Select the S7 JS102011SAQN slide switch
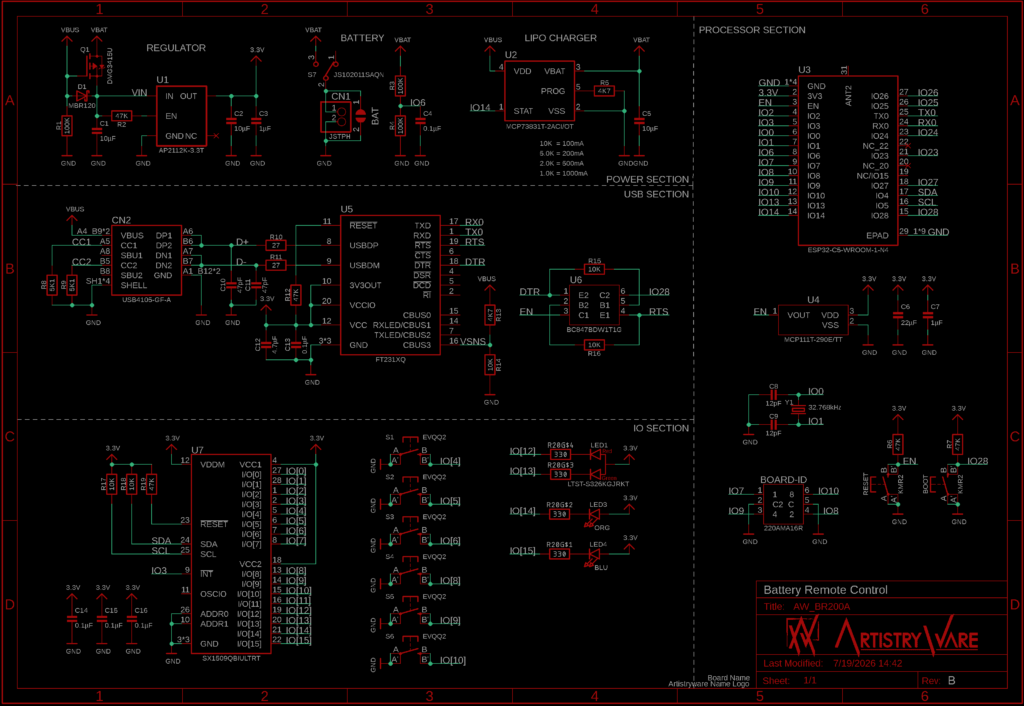Image resolution: width=1024 pixels, height=706 pixels. 324,67
